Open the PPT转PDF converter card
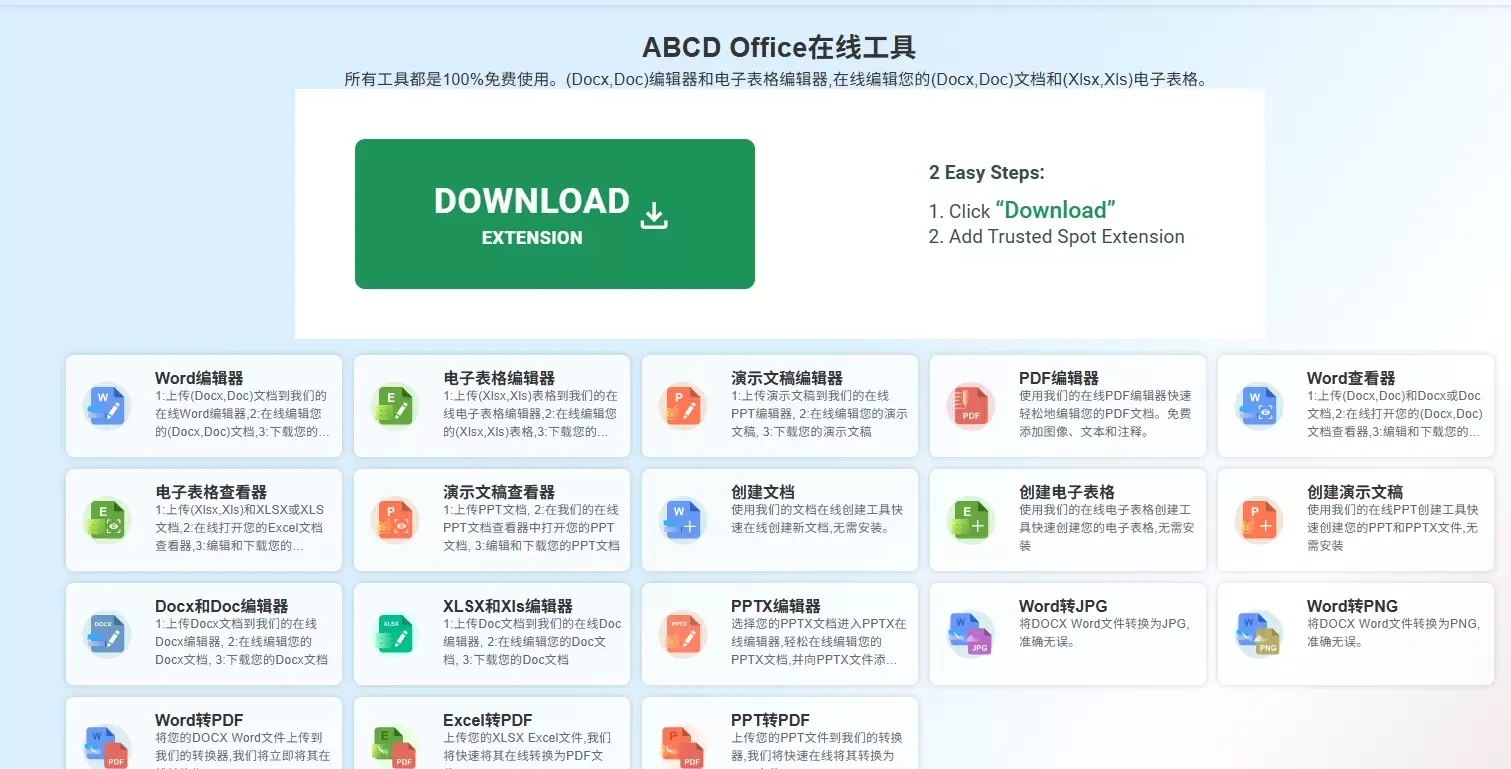 pyautogui.click(x=779, y=734)
